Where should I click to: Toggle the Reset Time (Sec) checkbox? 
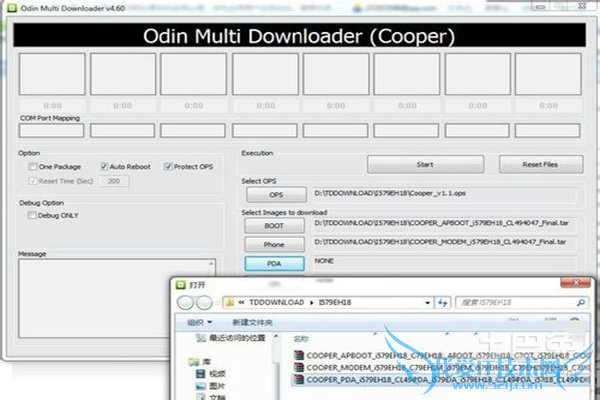point(33,181)
